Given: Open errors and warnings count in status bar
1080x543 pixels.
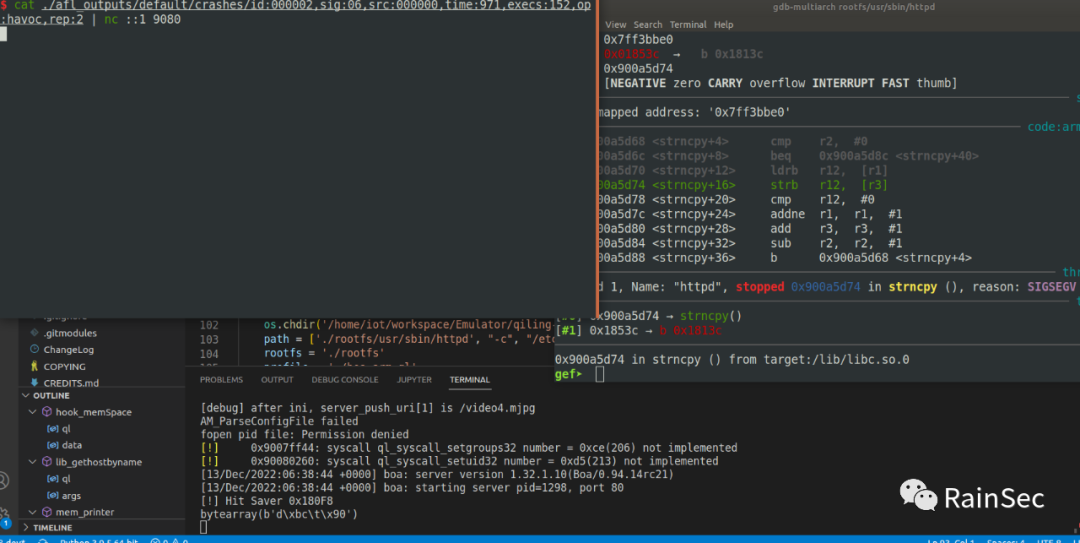Looking at the screenshot, I should (x=169, y=540).
